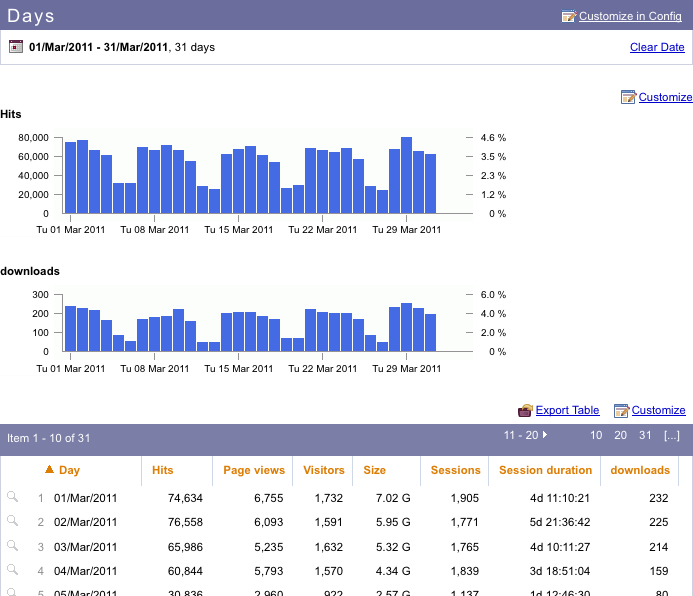Click the magnifier icon for 03/Mar/2011 row
Image resolution: width=693 pixels, height=596 pixels.
click(12, 546)
